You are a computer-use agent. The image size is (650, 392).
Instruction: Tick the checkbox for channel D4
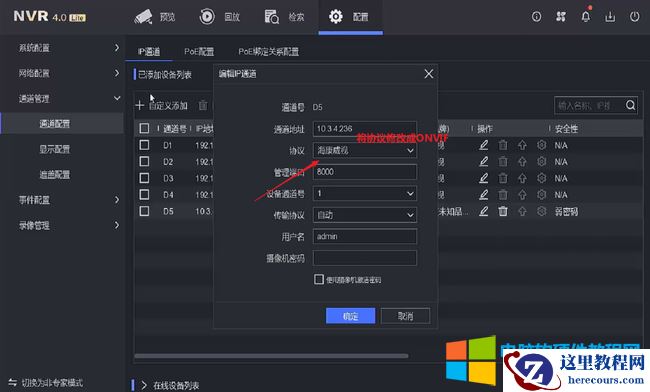[x=144, y=195]
